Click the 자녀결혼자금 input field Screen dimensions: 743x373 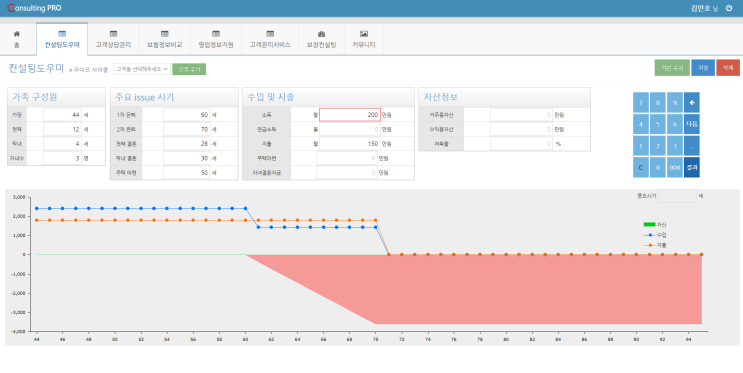pos(346,173)
